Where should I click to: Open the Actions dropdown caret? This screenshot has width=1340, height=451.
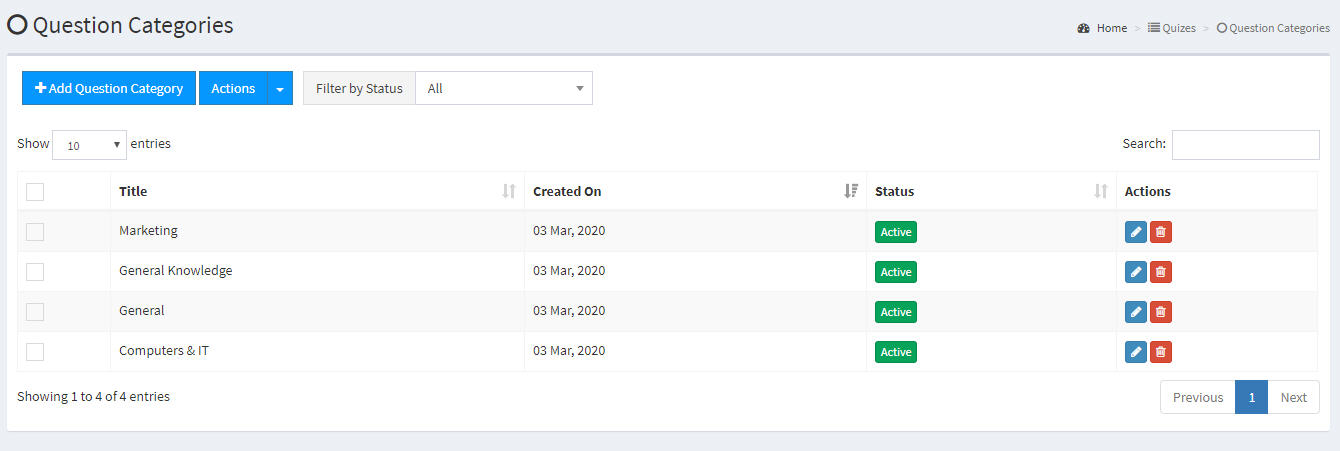280,88
